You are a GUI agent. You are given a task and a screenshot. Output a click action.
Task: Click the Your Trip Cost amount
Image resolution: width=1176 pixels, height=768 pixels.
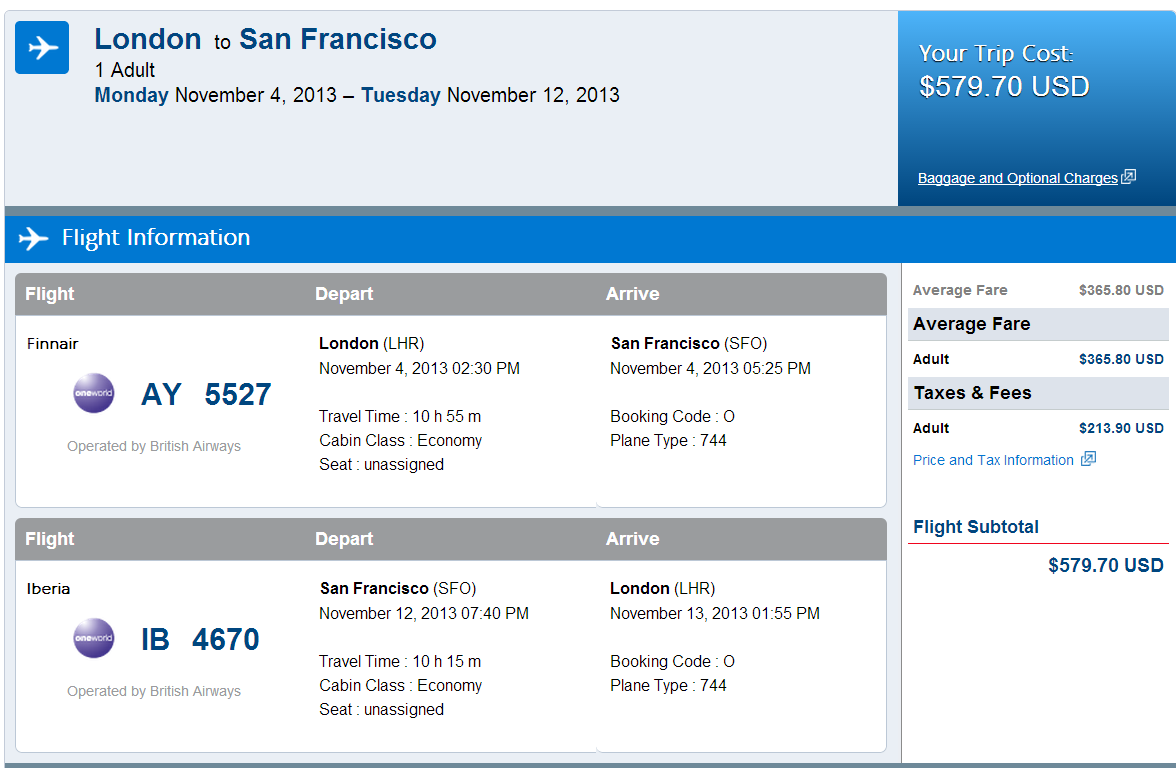(1004, 86)
